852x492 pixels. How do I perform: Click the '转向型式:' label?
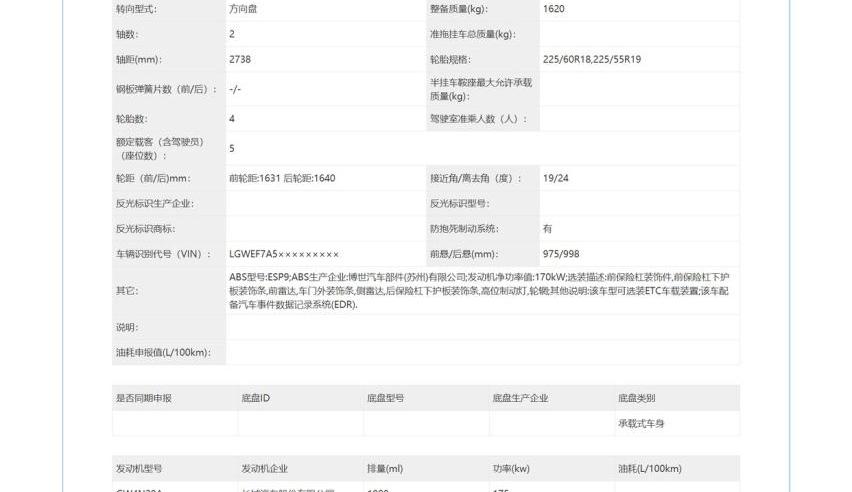tap(136, 9)
